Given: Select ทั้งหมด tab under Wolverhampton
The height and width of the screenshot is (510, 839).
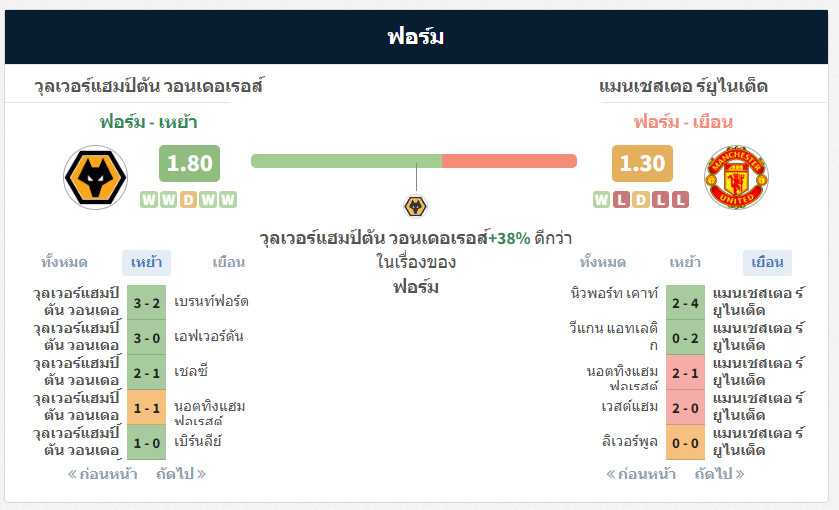Looking at the screenshot, I should click(x=64, y=263).
